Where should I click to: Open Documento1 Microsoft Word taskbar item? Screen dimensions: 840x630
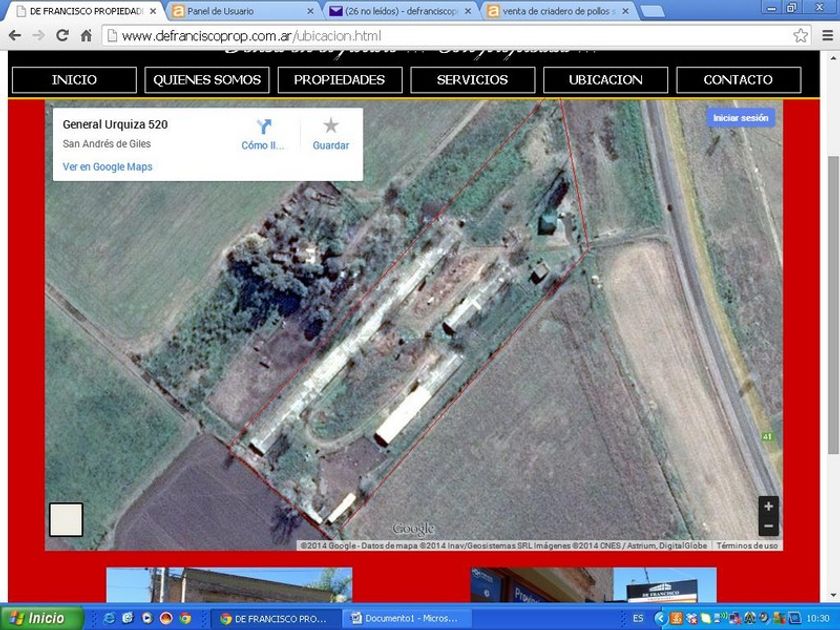[x=406, y=618]
